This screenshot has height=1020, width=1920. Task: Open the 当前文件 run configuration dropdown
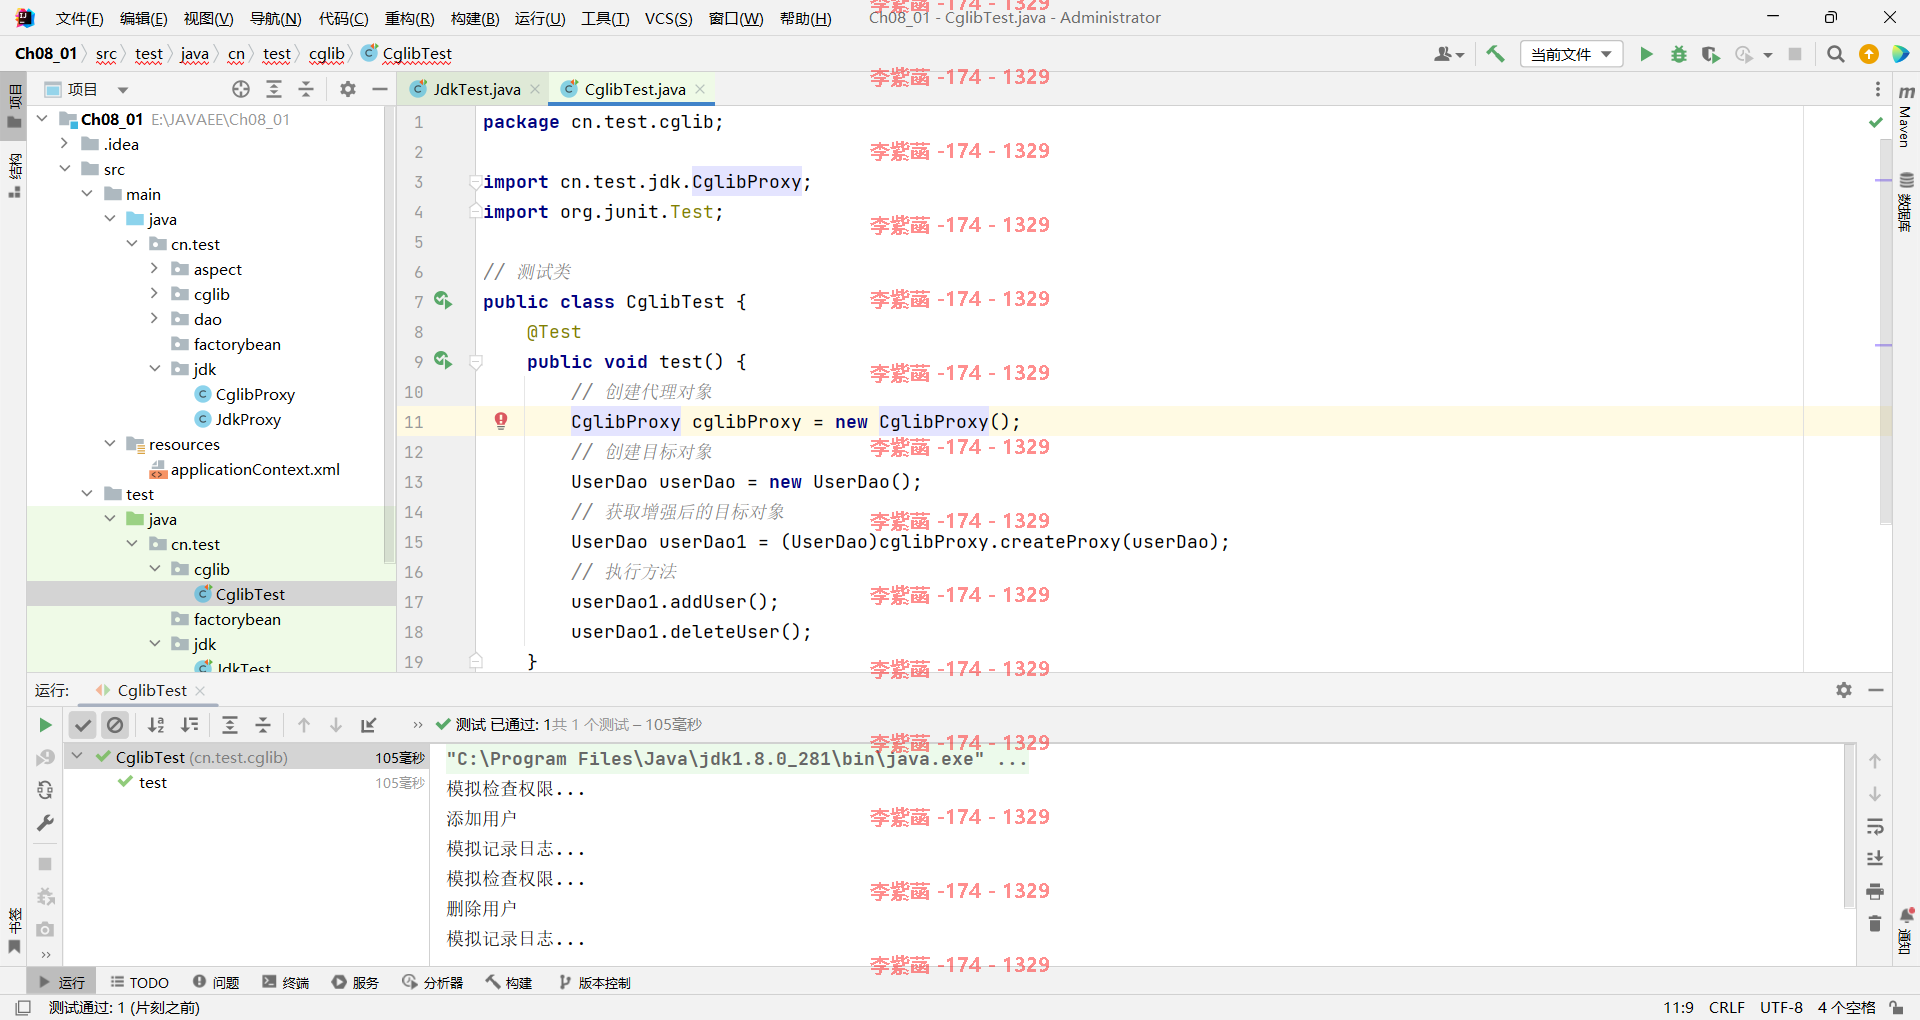tap(1572, 54)
